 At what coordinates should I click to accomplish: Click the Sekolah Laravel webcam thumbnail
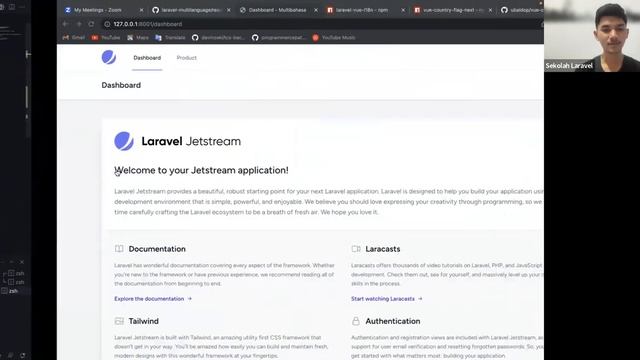(592, 36)
